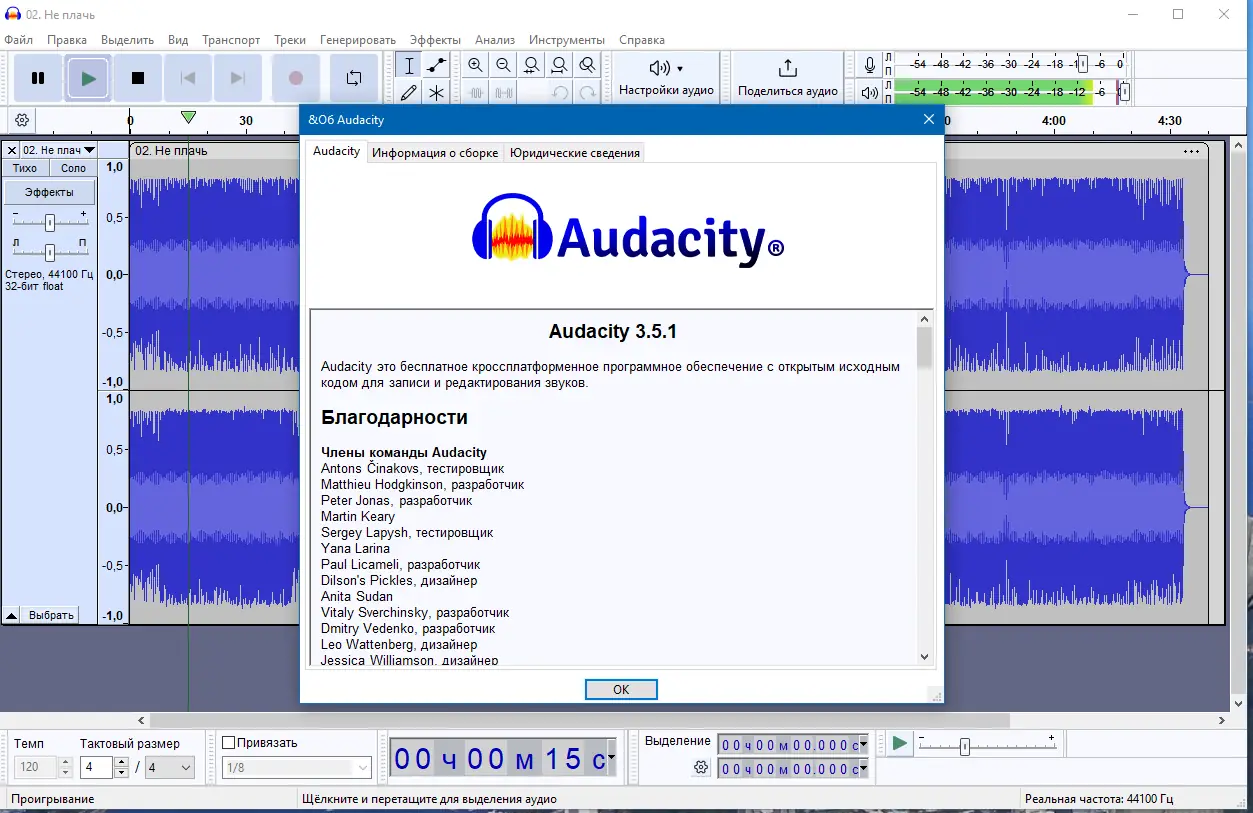
Task: Select the Draw pencil tool
Action: click(x=408, y=93)
